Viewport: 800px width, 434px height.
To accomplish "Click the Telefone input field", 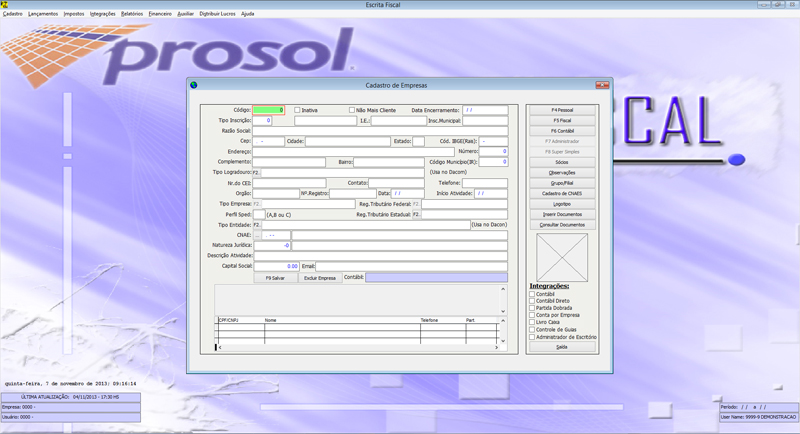I will pyautogui.click(x=485, y=183).
